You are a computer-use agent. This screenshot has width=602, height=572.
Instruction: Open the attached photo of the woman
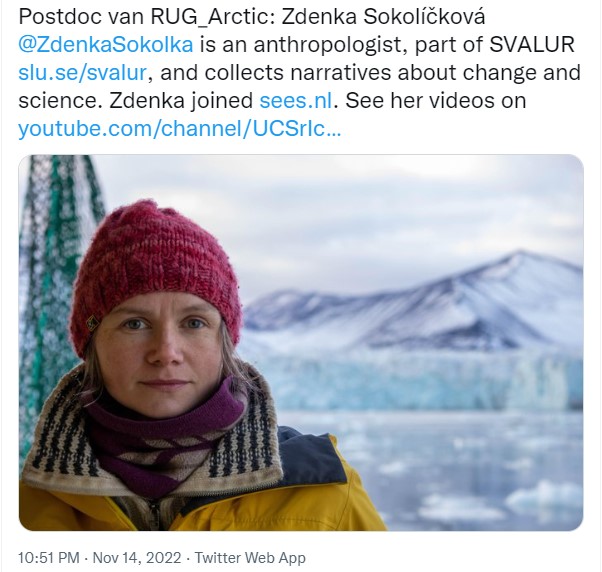click(300, 342)
